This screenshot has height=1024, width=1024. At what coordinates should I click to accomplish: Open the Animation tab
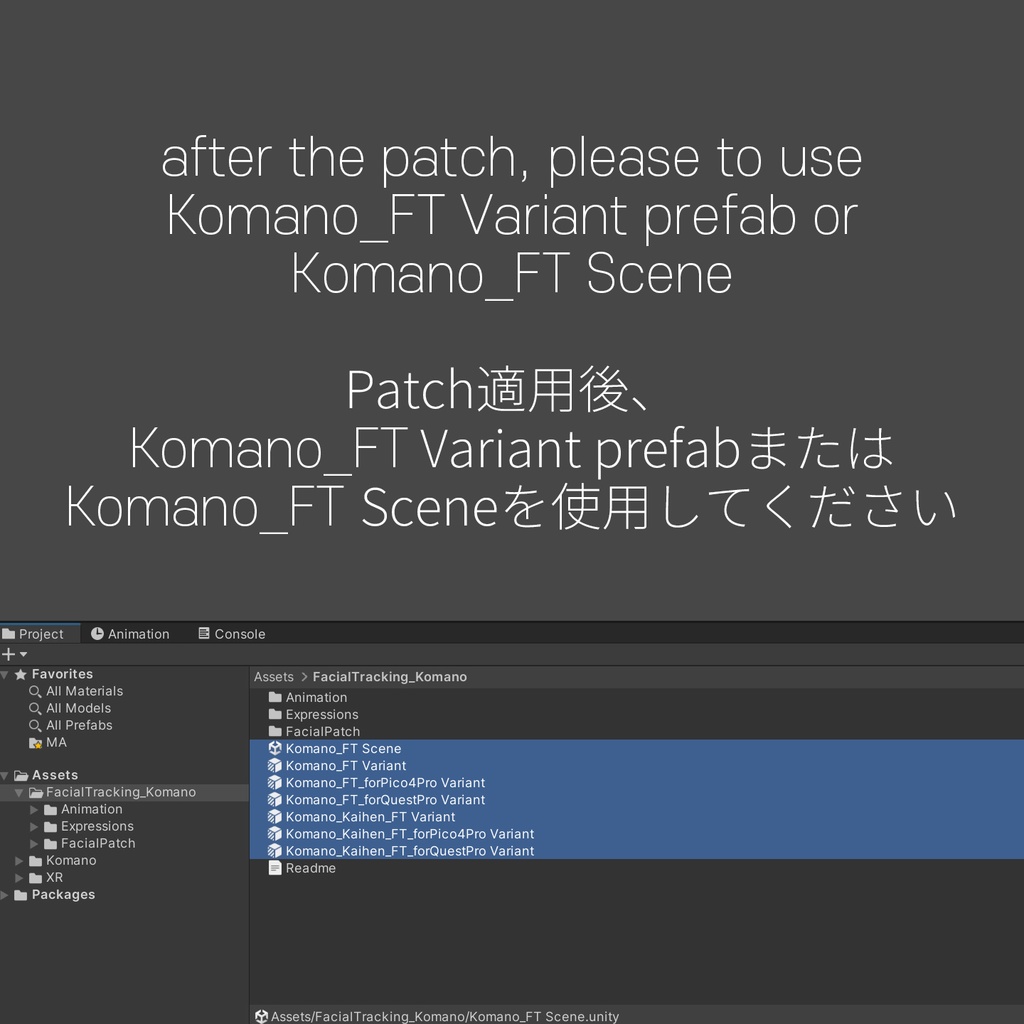[x=131, y=633]
